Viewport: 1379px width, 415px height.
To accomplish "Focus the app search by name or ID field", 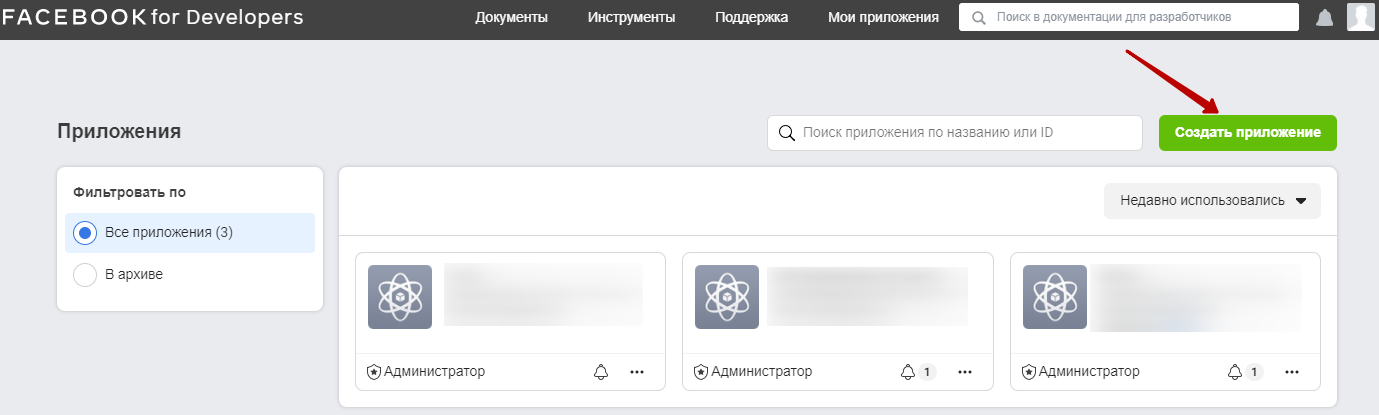I will [x=954, y=133].
